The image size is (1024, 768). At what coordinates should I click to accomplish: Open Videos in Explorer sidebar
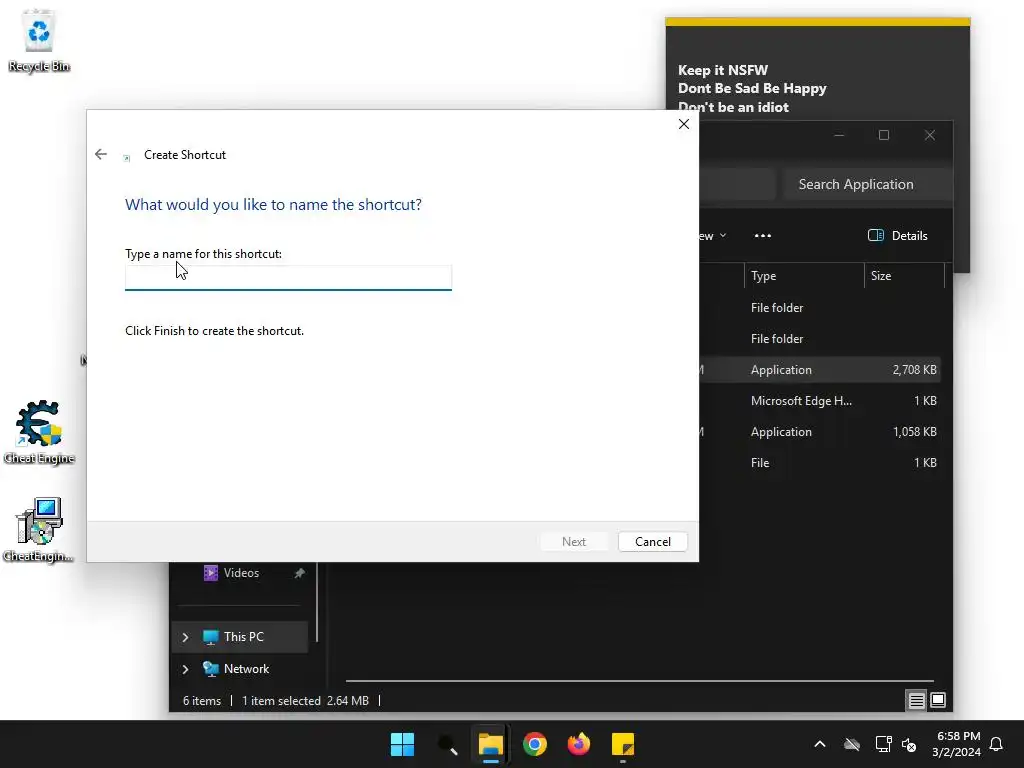(x=241, y=573)
